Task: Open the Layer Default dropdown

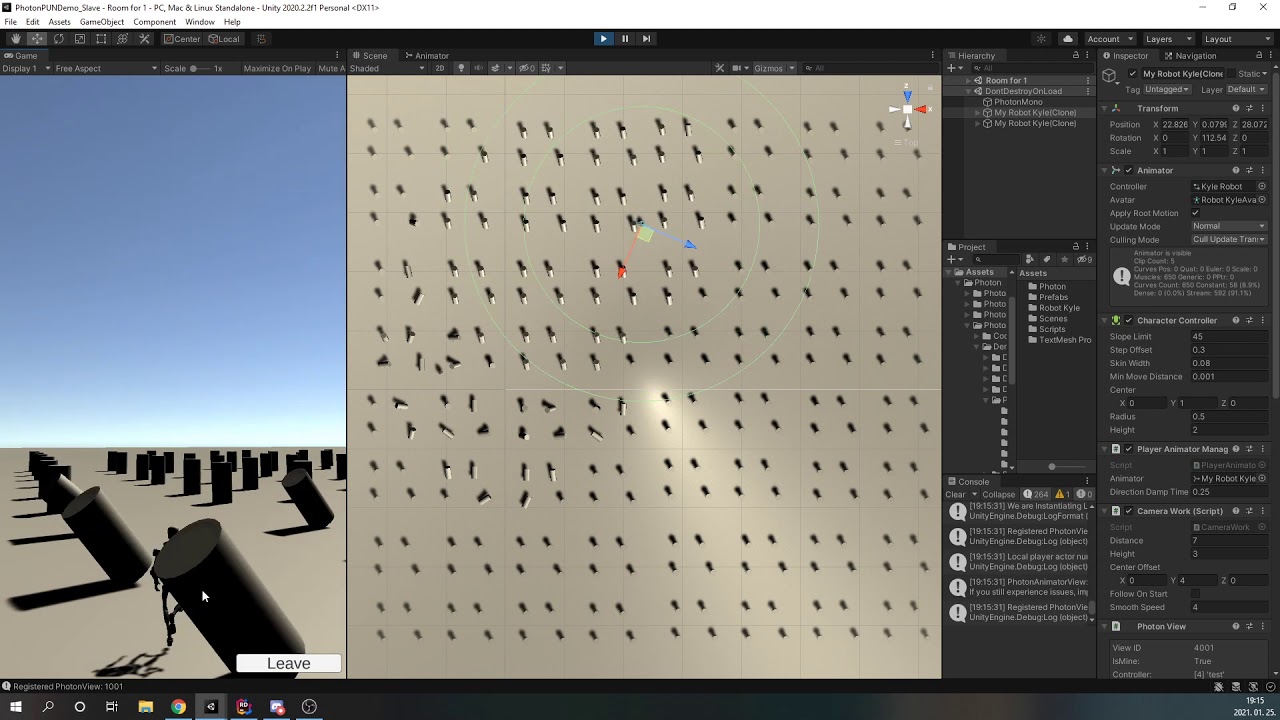Action: [1246, 89]
